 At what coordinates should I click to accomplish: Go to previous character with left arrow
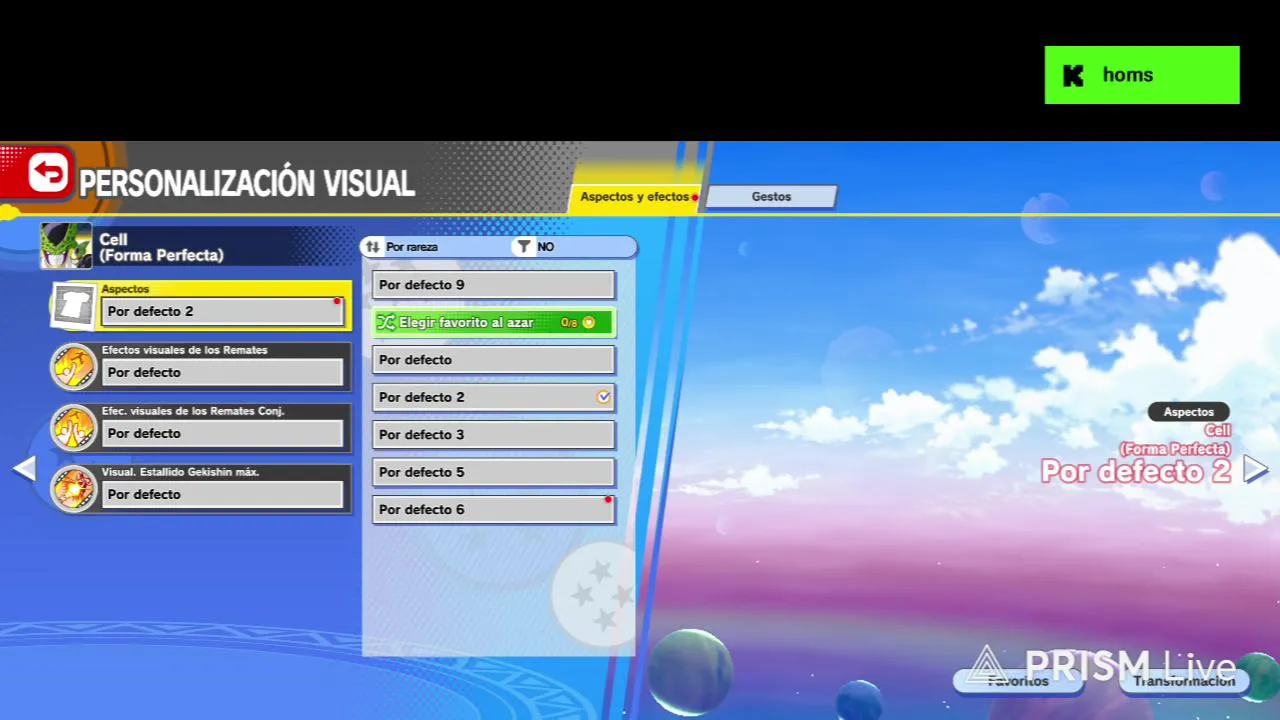[24, 469]
